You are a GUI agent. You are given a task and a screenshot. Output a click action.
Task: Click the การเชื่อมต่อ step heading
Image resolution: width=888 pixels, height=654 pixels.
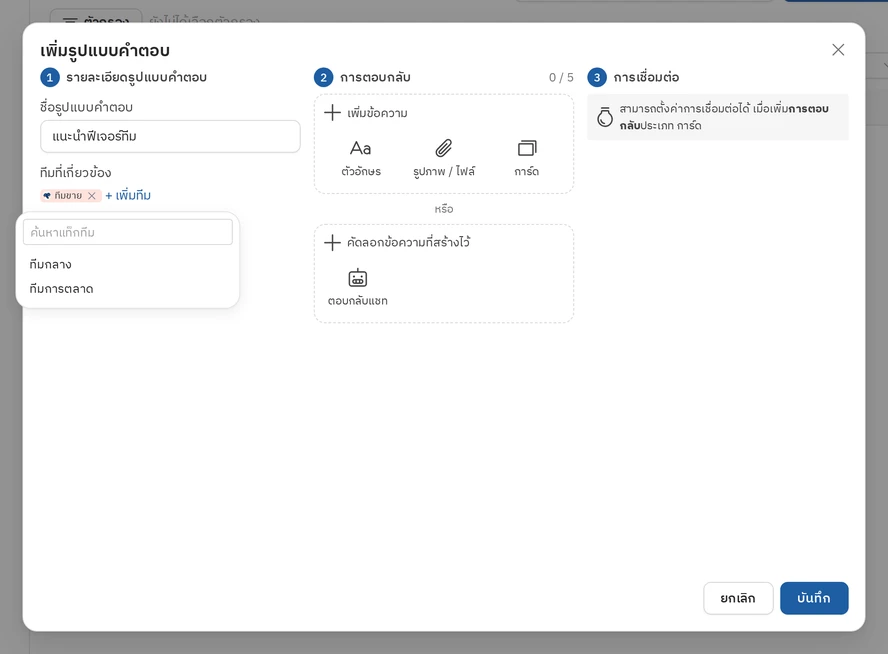pos(646,77)
